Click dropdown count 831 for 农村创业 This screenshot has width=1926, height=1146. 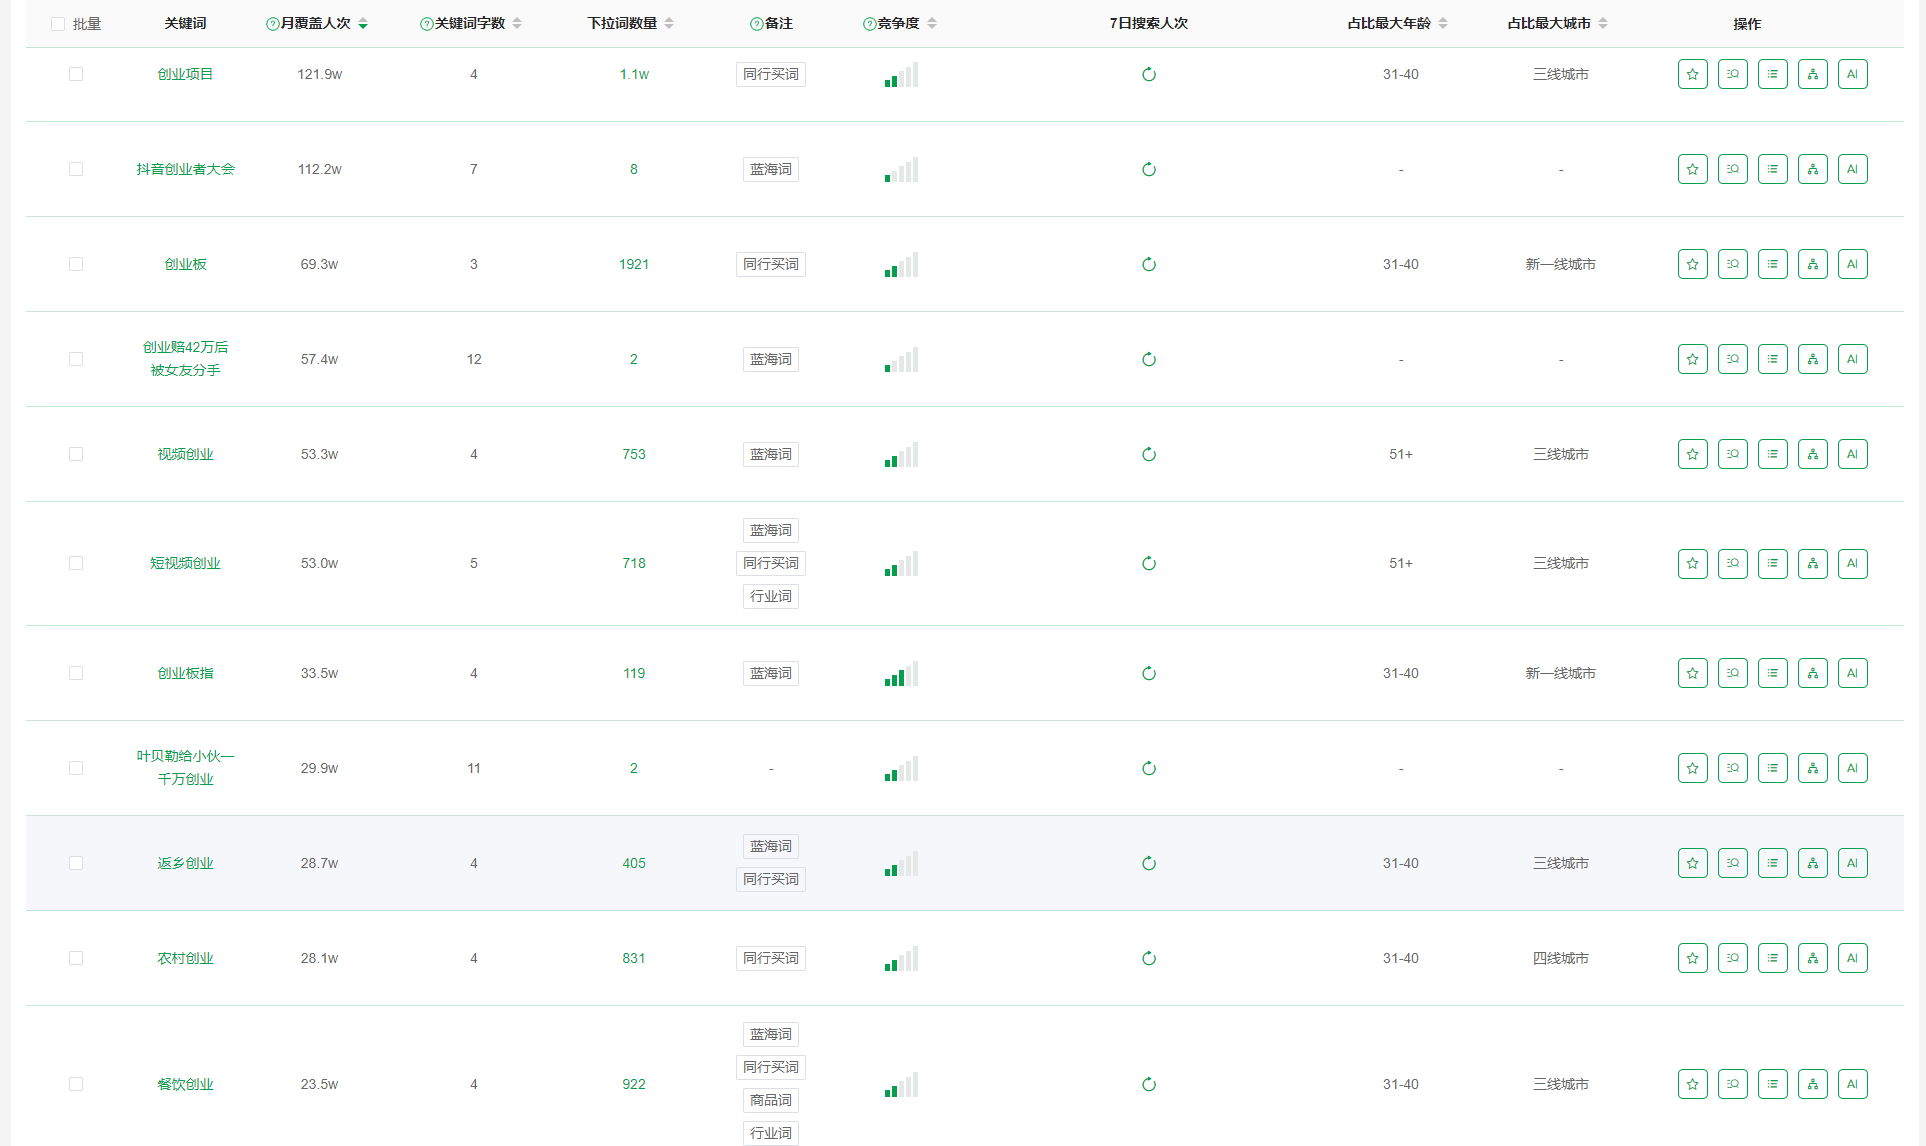point(634,958)
